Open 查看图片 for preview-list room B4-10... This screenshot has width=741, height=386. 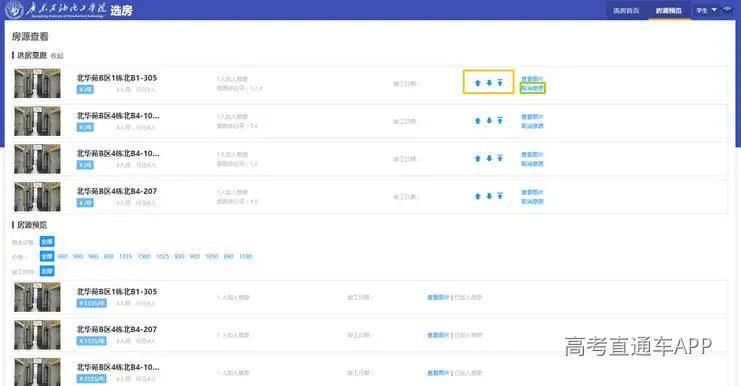coord(438,373)
